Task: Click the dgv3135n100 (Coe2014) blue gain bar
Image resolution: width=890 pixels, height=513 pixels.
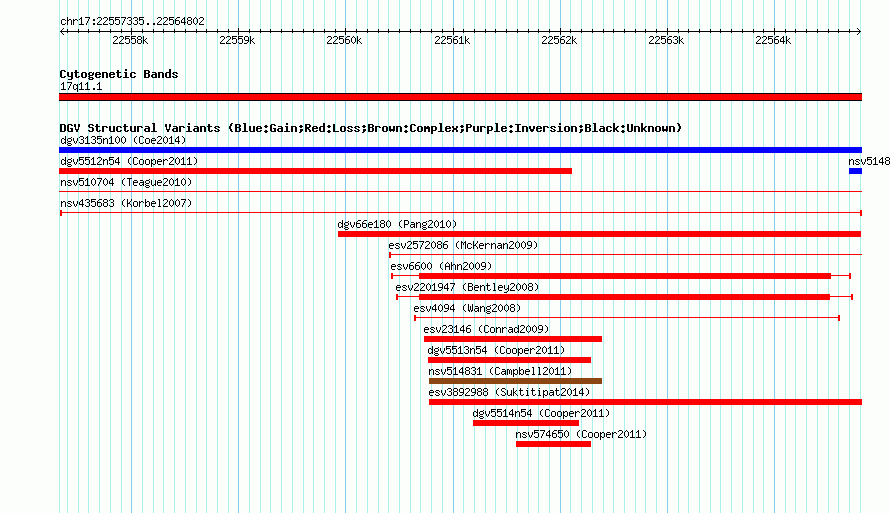Action: click(x=460, y=150)
